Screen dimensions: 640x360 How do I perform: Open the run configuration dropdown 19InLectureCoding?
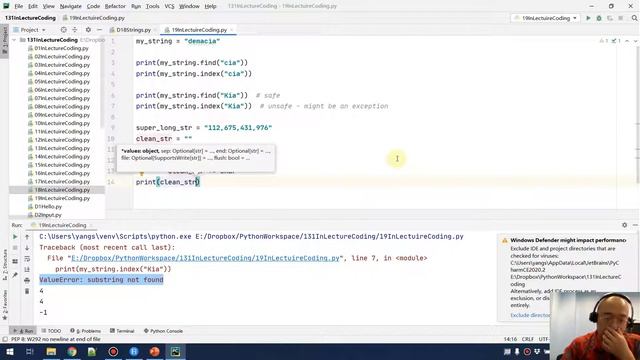pyautogui.click(x=545, y=18)
